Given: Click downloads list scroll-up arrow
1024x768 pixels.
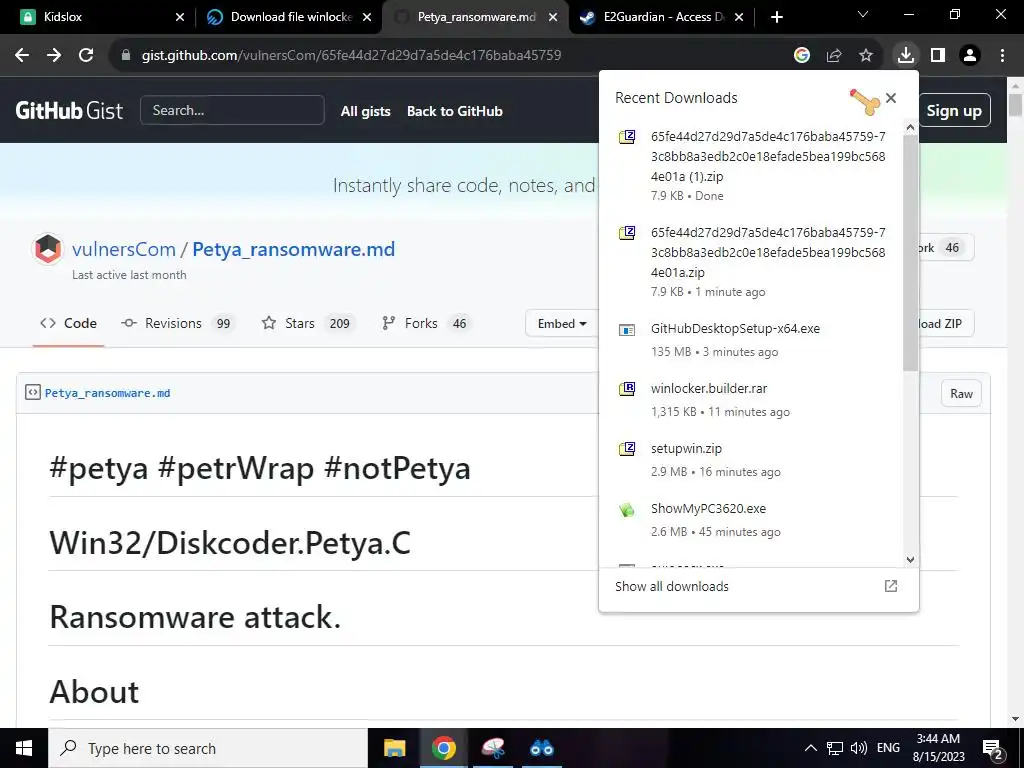Looking at the screenshot, I should [910, 128].
